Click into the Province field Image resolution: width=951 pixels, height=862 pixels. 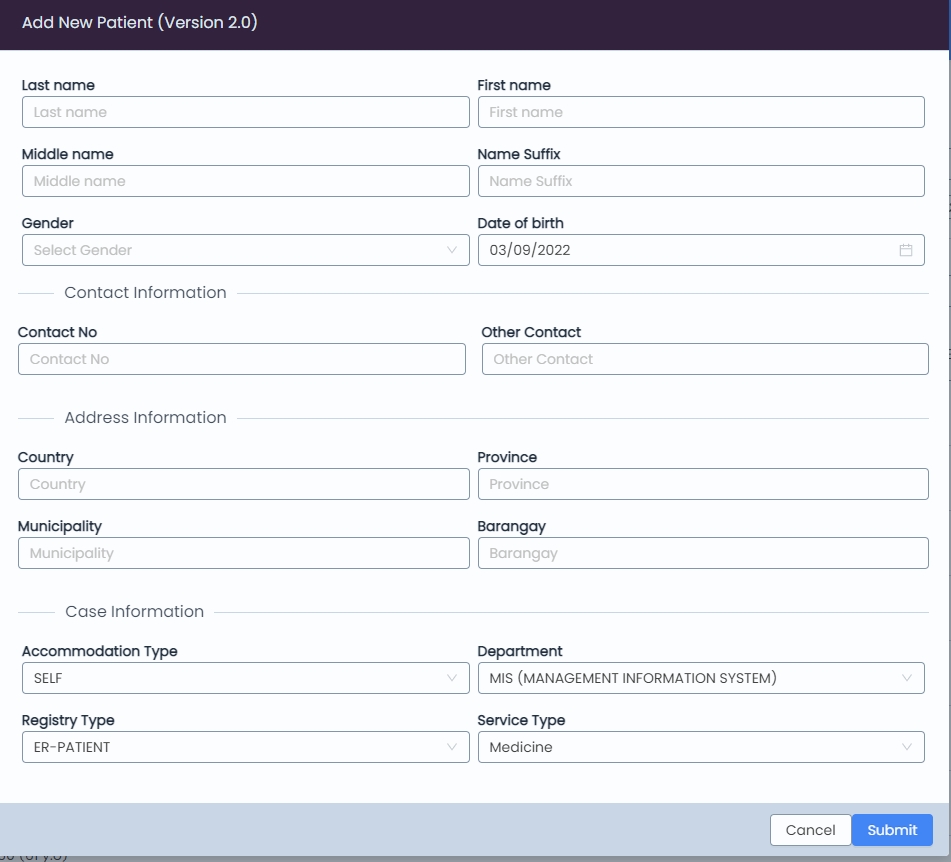(702, 484)
